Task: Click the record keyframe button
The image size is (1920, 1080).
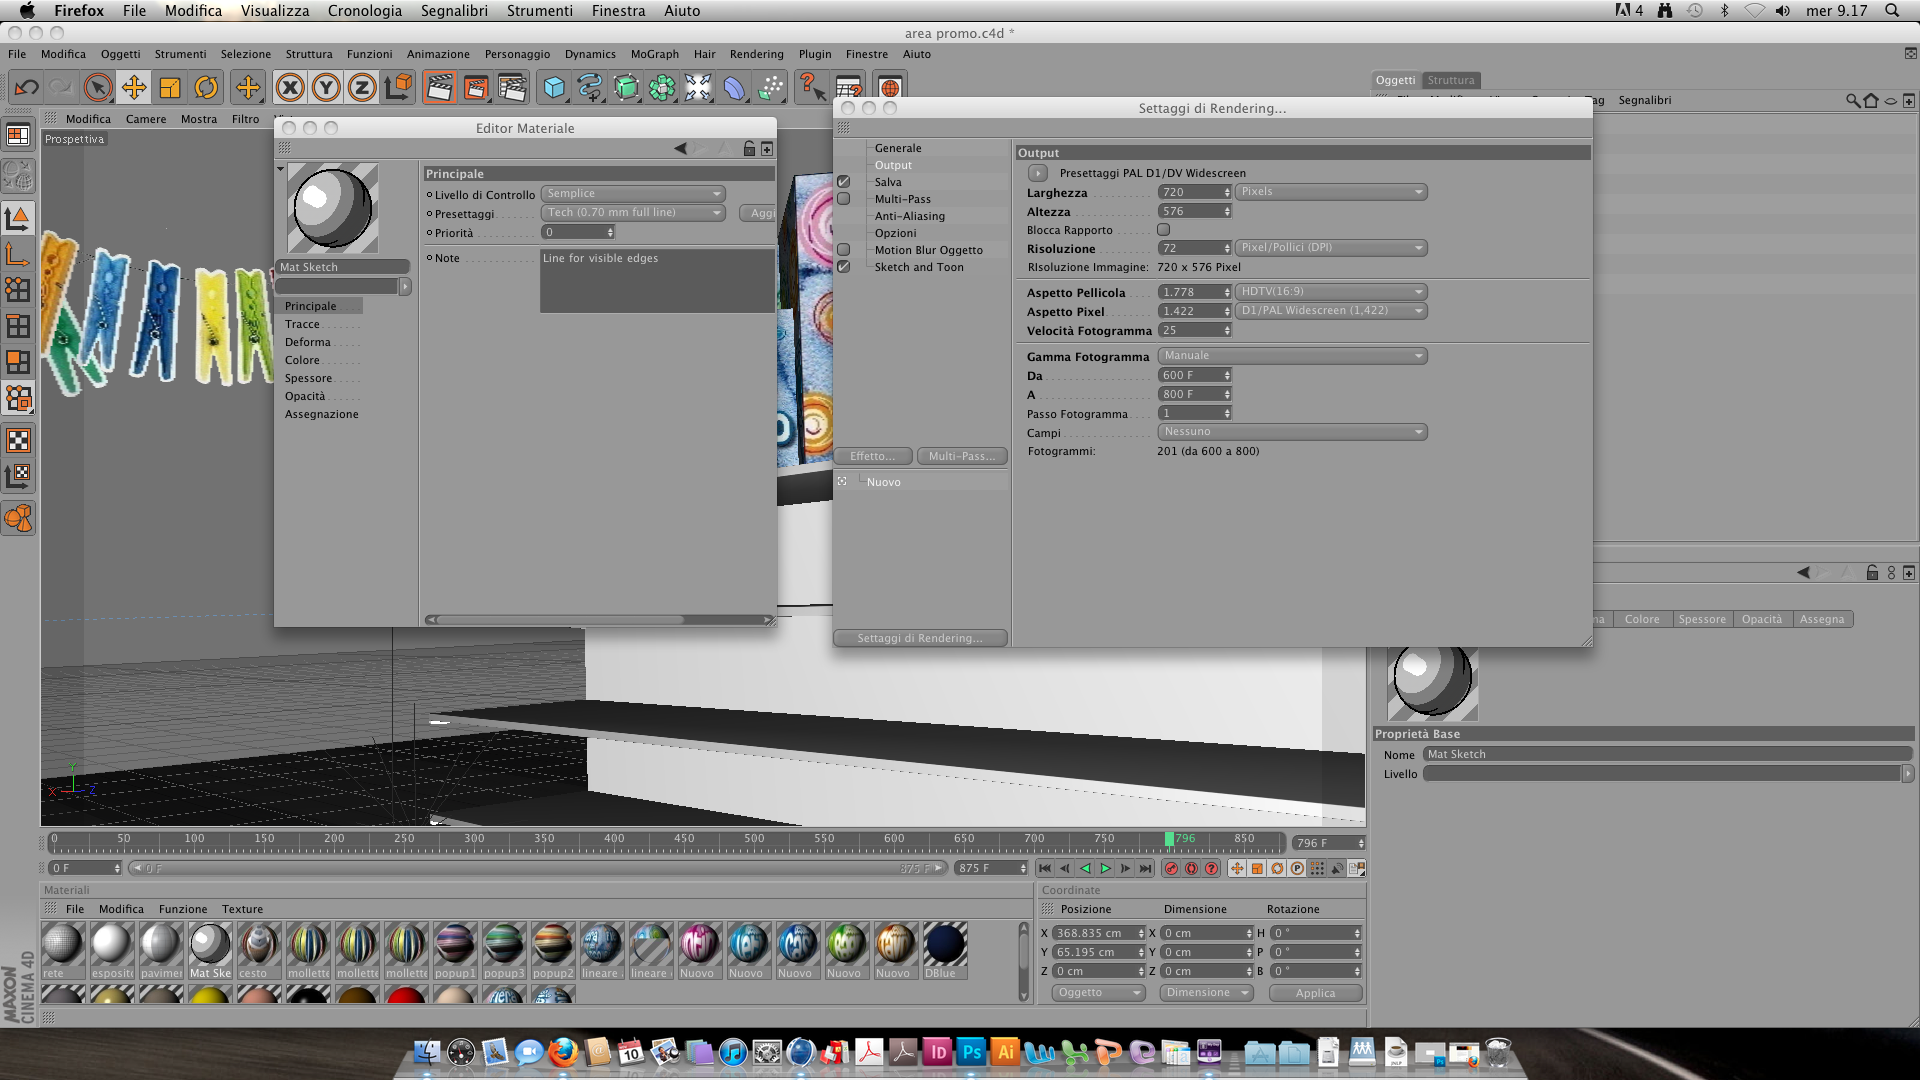Action: click(1171, 868)
